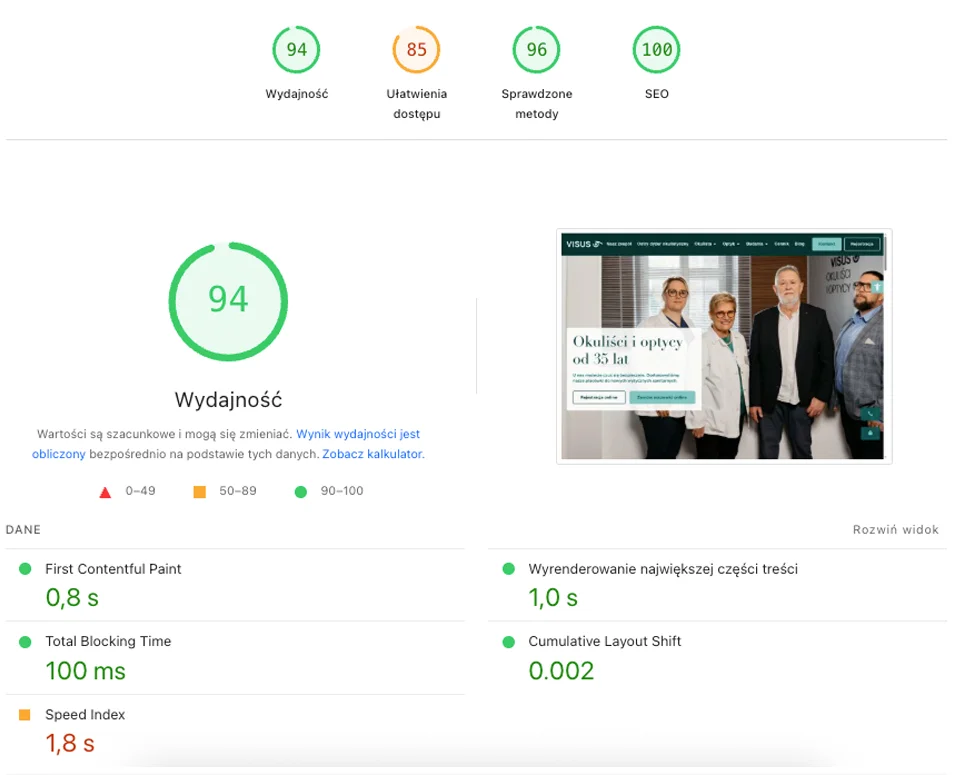Viewport: 955px width, 775px height.
Task: Click the SEO label under the top gauge
Action: coord(656,94)
